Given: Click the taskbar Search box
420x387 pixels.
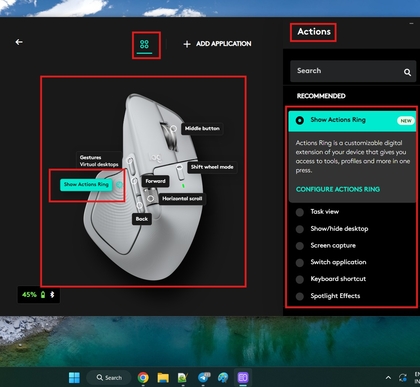Looking at the screenshot, I should pos(109,378).
